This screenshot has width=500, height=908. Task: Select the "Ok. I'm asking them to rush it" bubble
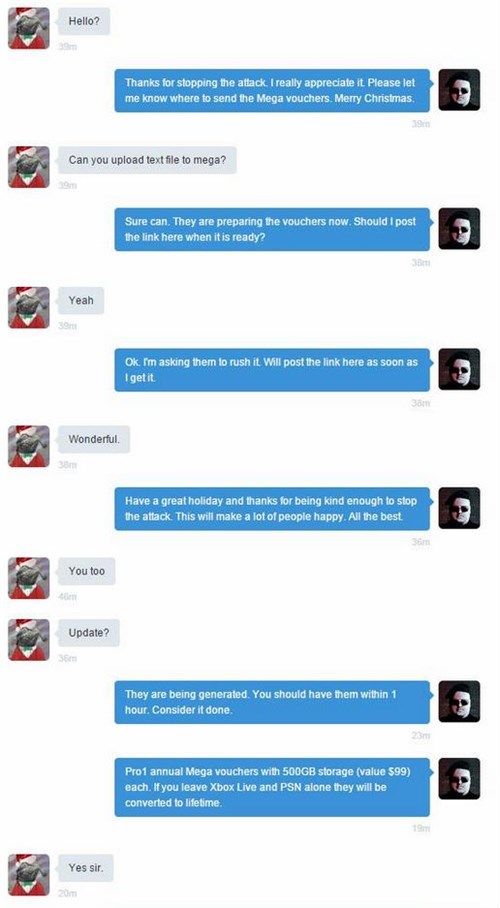tap(272, 369)
